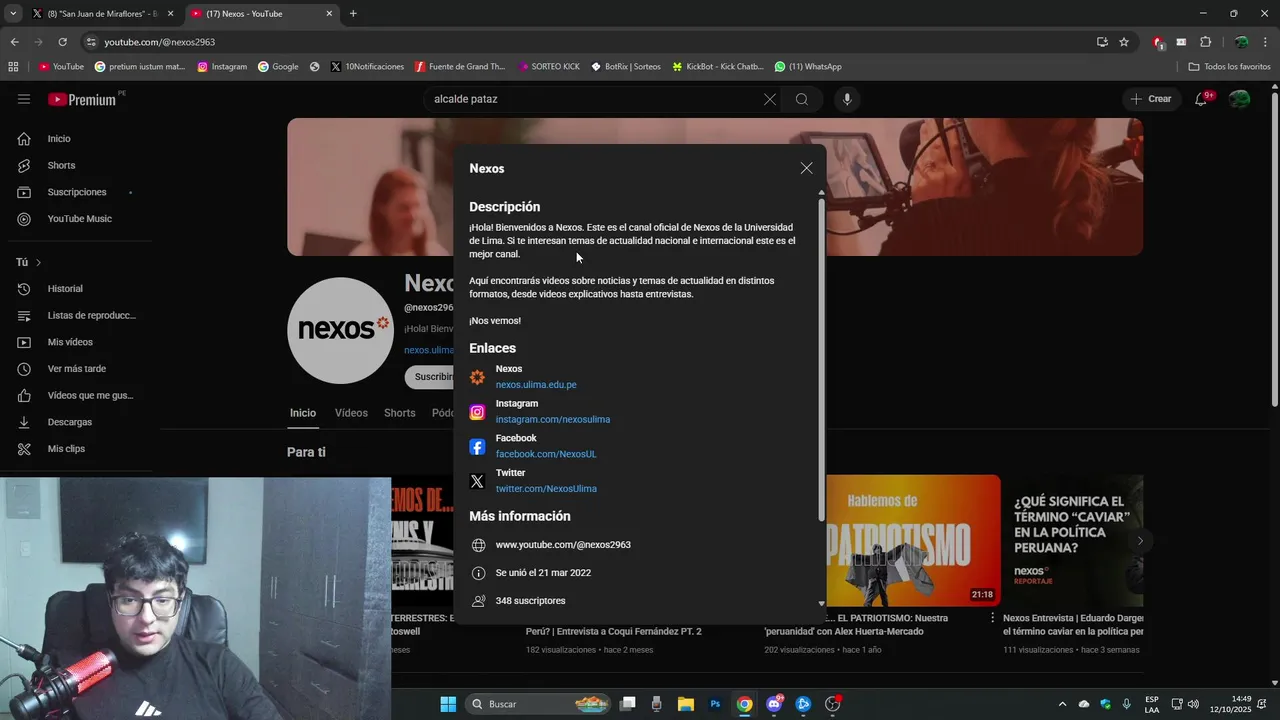Show hidden system tray icons
The image size is (1280, 720).
(1062, 704)
